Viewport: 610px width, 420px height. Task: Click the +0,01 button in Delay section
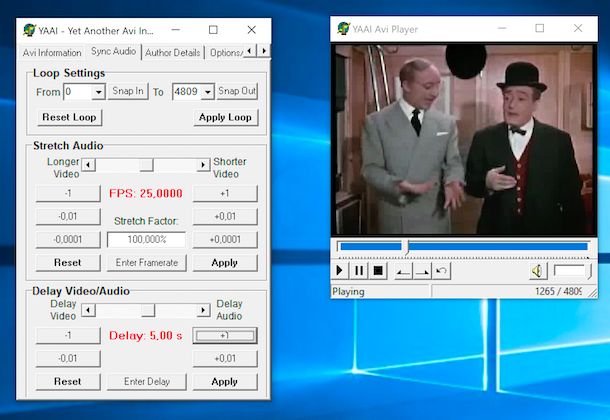pos(225,358)
